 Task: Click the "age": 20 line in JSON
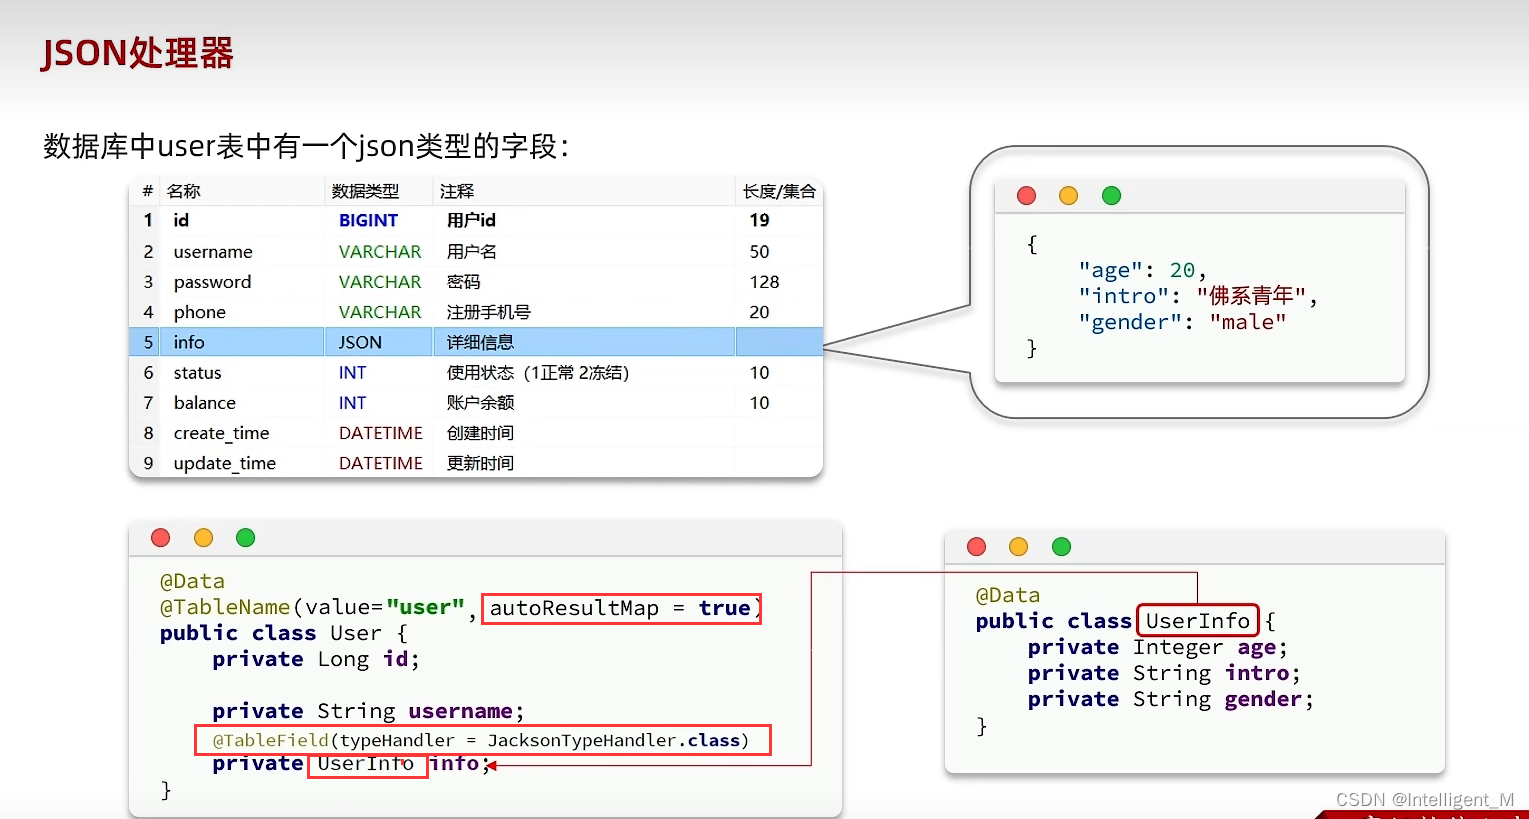(1142, 270)
